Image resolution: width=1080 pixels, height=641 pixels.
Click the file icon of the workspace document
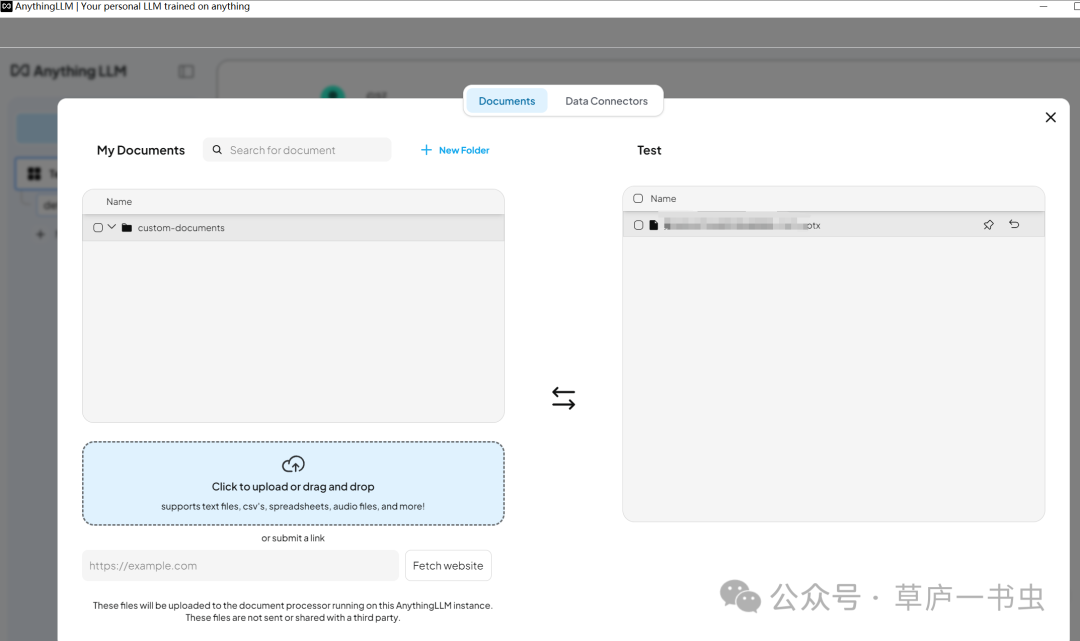(654, 225)
